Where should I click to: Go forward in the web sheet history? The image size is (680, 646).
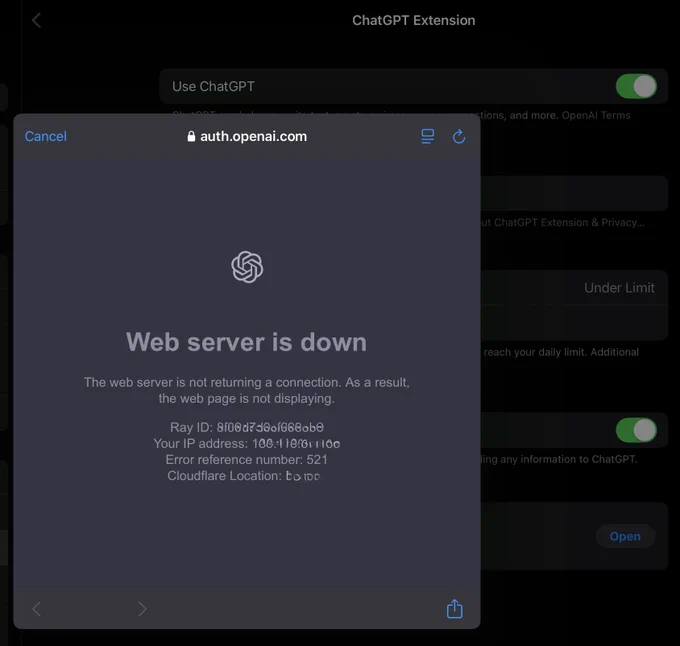(x=142, y=609)
